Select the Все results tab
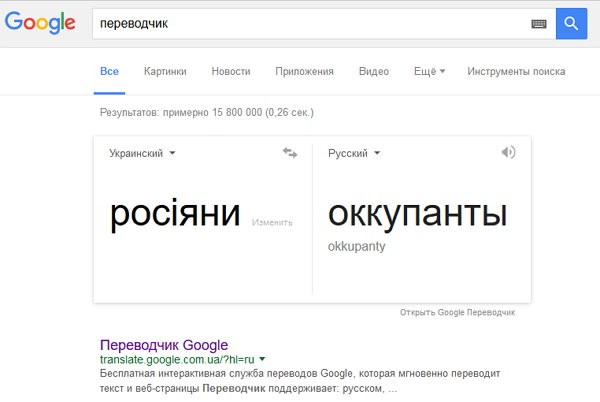The height and width of the screenshot is (402, 600). click(x=109, y=71)
